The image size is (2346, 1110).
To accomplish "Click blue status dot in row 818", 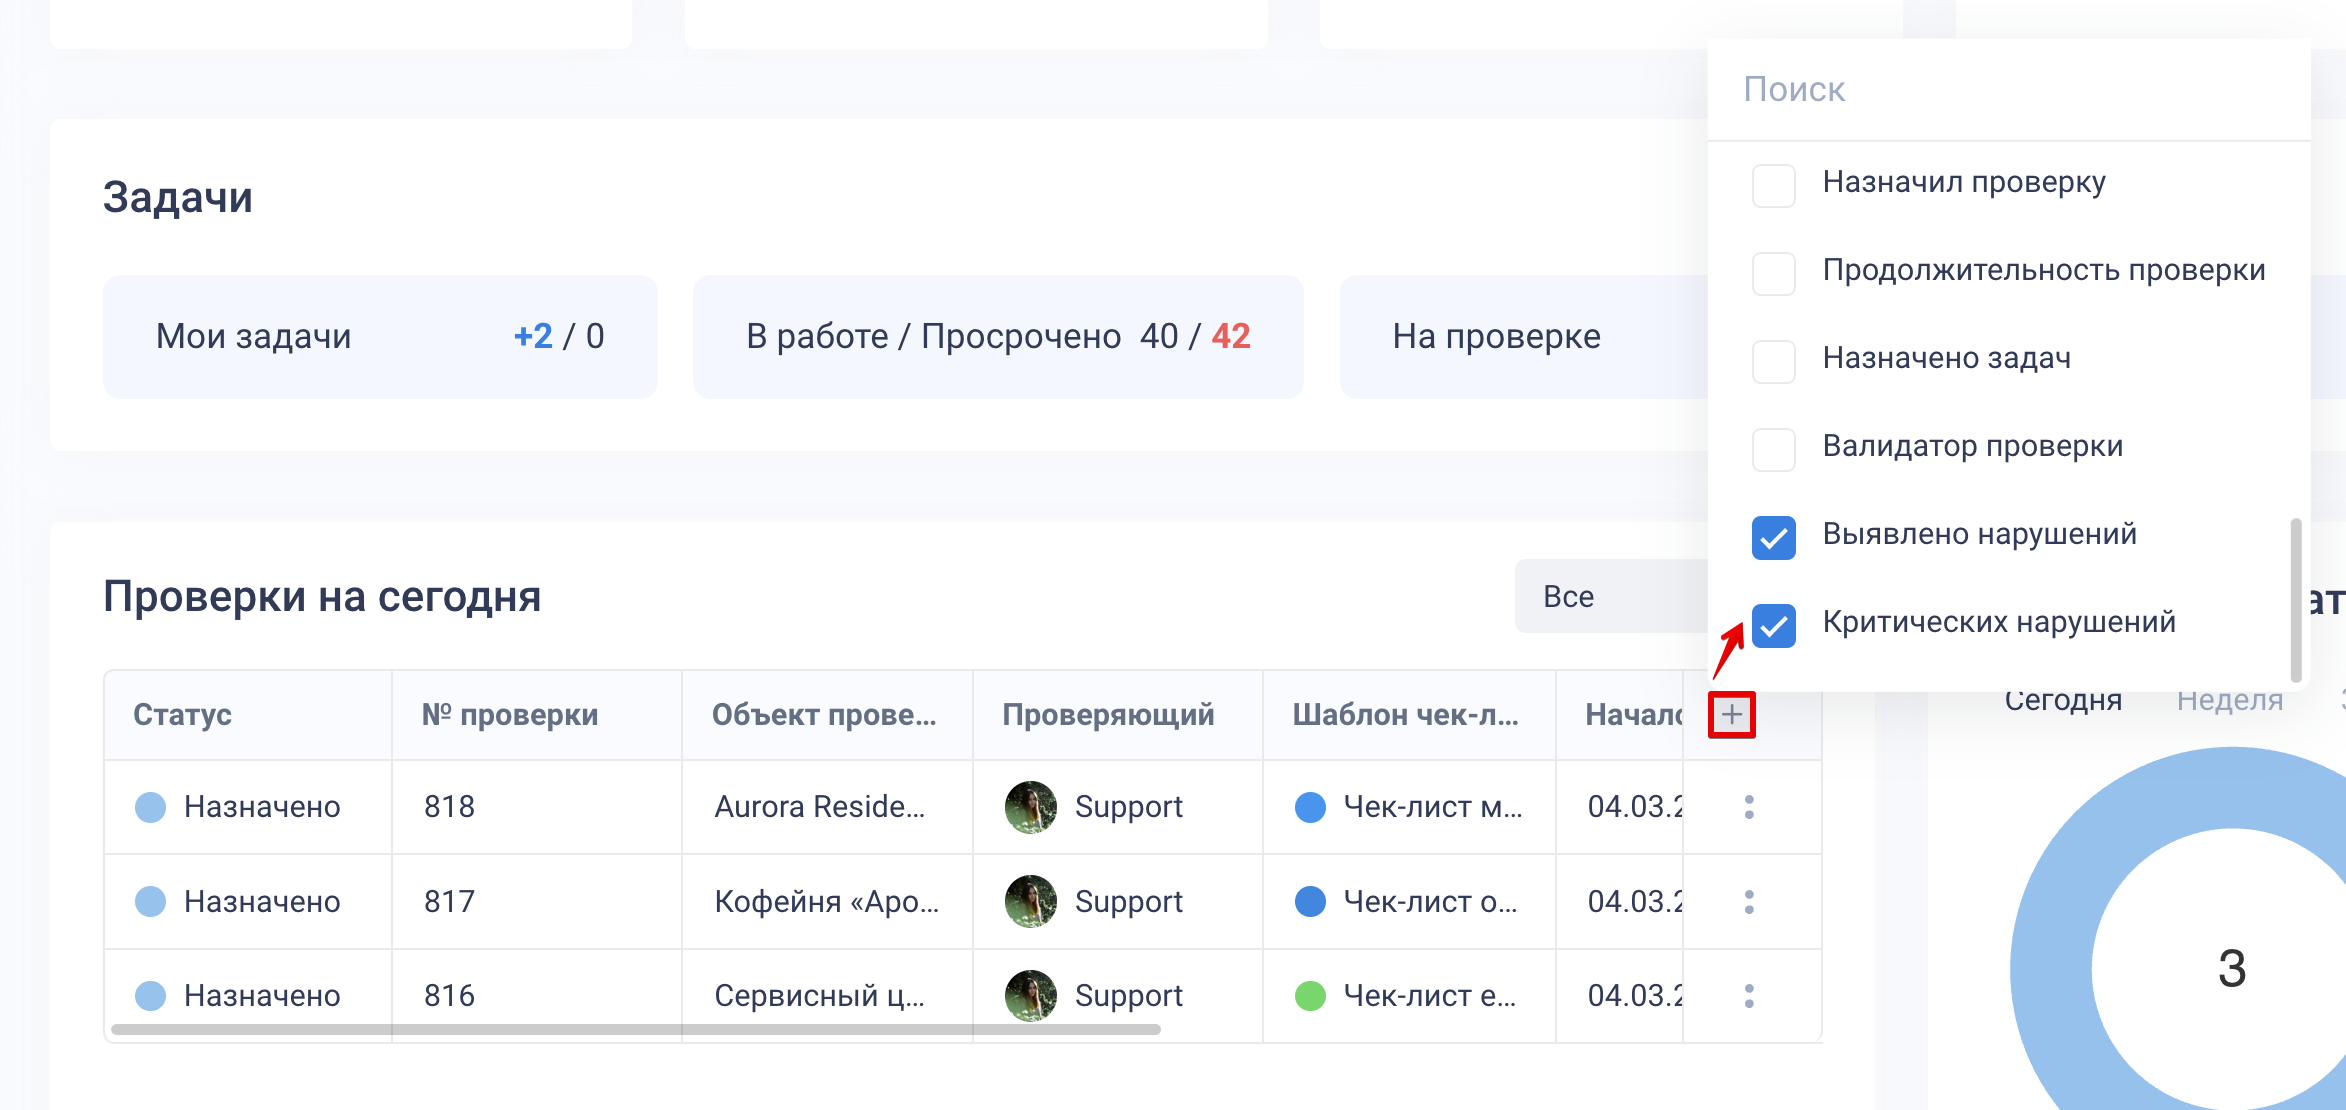I will click(x=150, y=807).
